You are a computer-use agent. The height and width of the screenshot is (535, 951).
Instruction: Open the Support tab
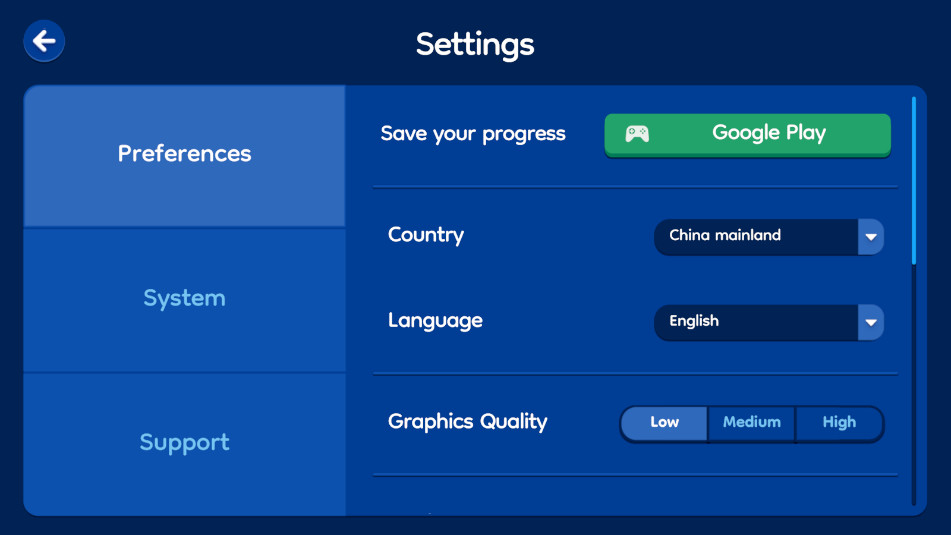(184, 444)
